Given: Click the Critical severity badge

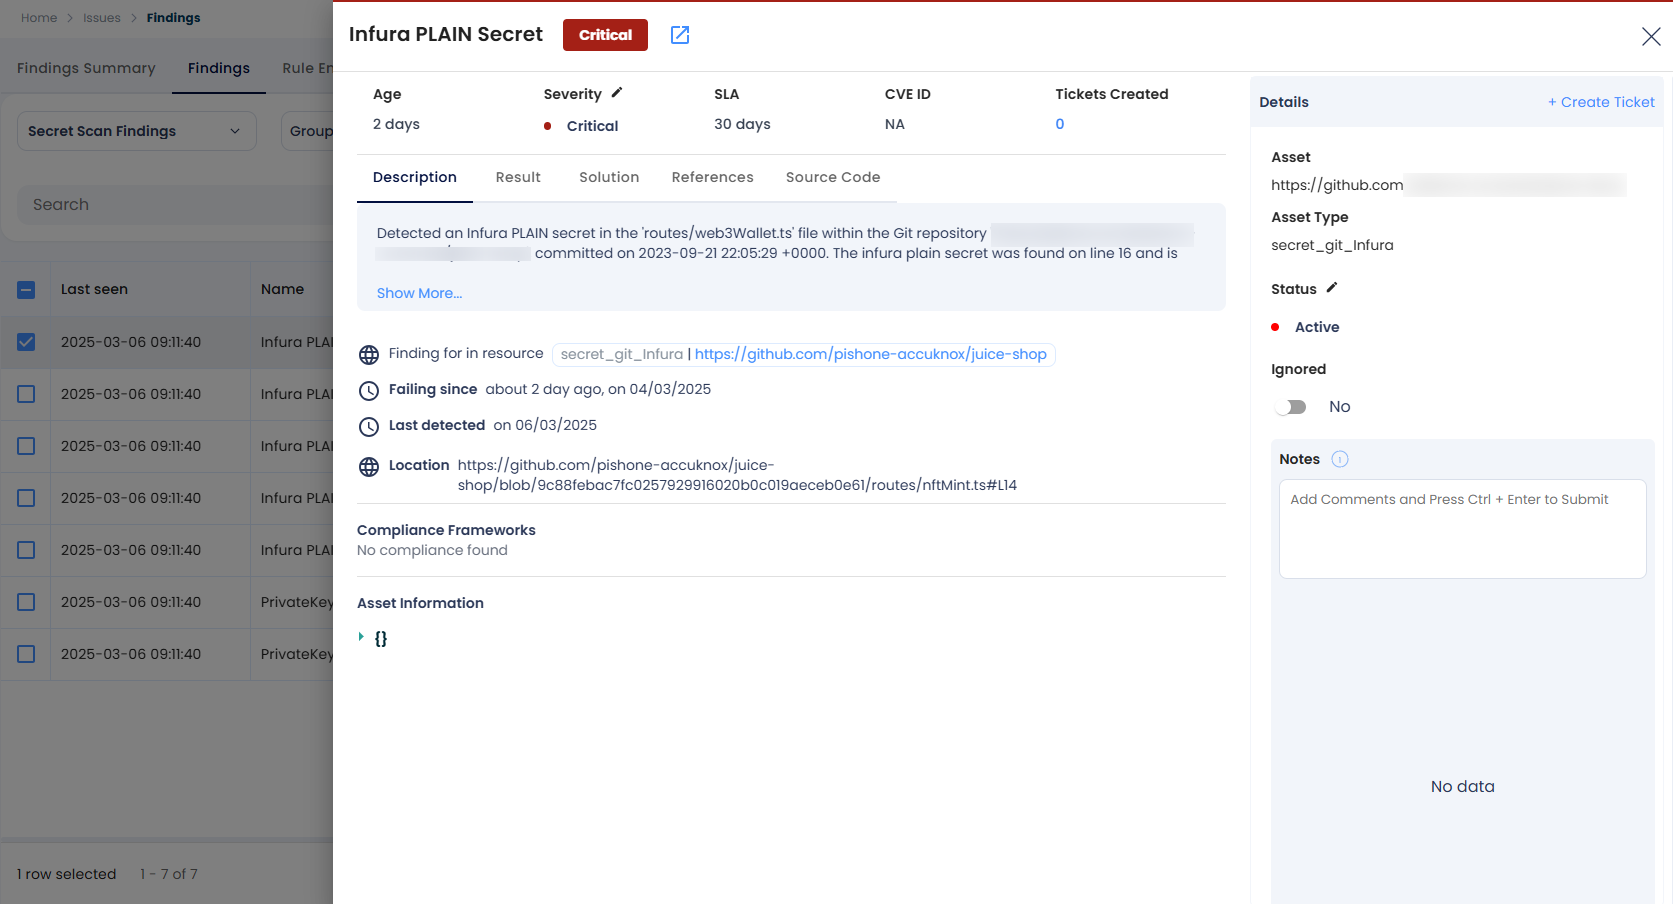Looking at the screenshot, I should pyautogui.click(x=605, y=35).
